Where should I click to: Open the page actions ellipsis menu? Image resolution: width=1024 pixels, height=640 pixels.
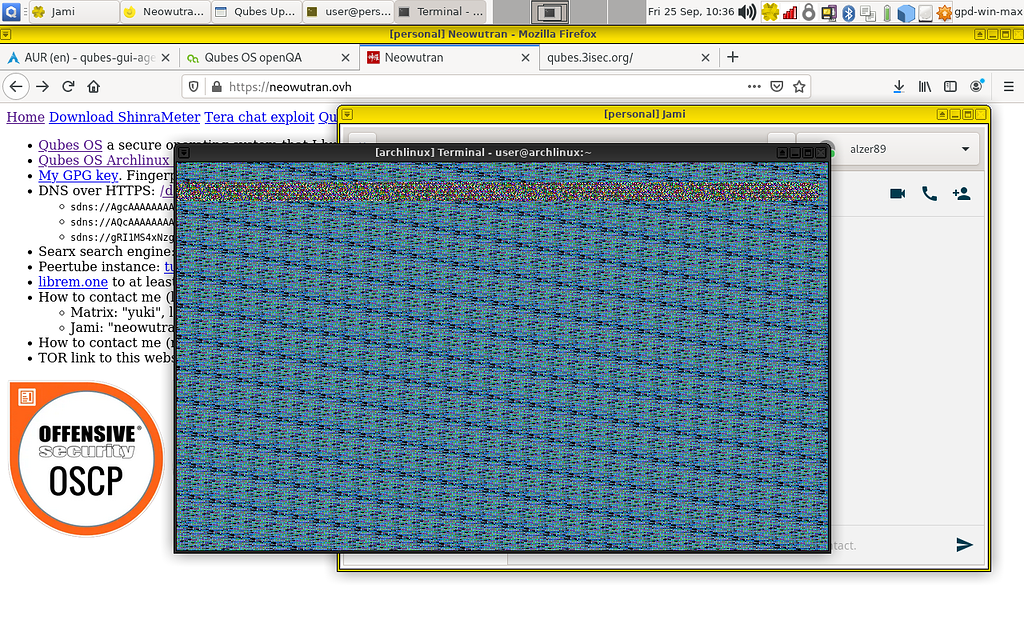coord(753,86)
